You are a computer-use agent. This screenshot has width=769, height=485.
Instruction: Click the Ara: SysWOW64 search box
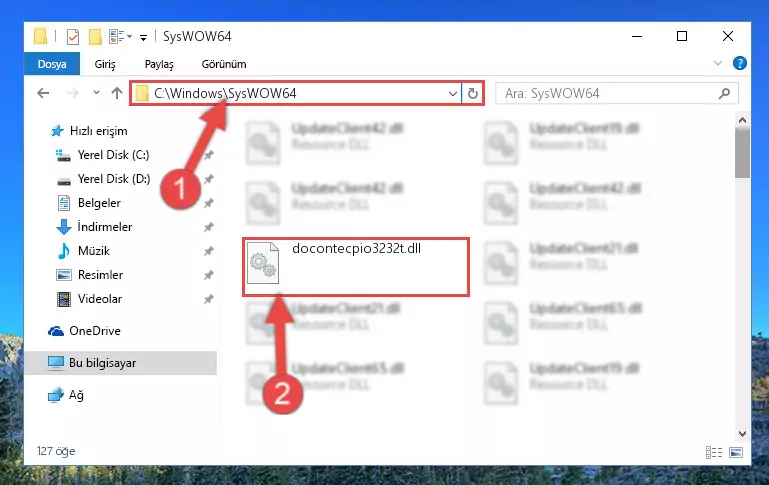(616, 93)
